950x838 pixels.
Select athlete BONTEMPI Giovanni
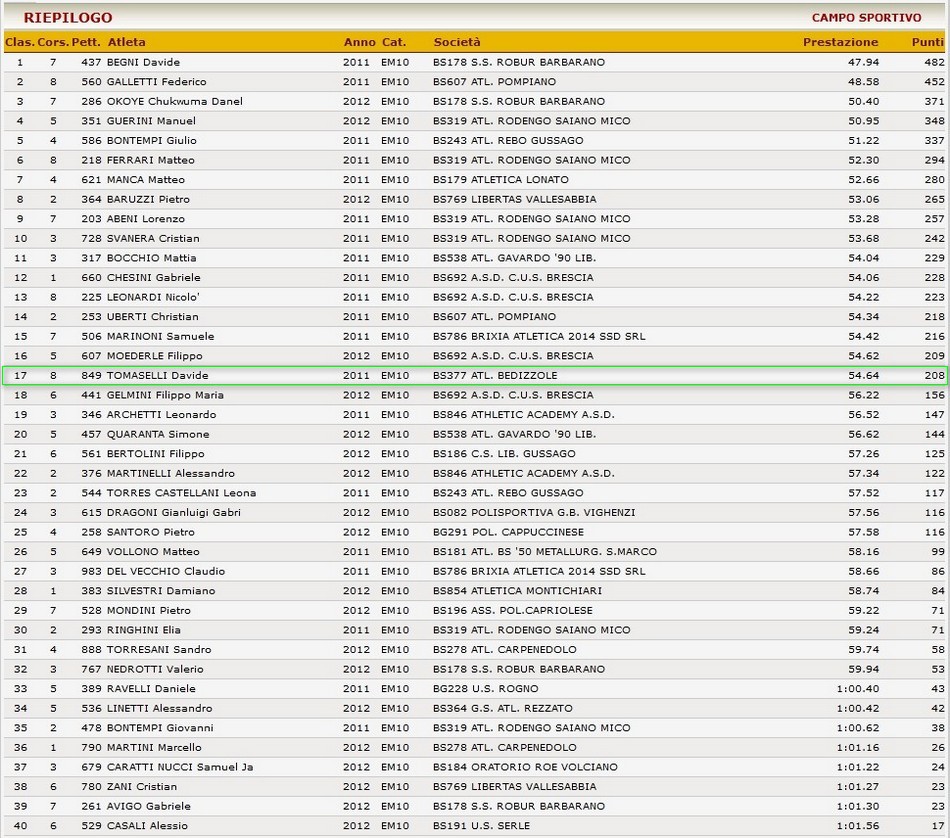(160, 728)
